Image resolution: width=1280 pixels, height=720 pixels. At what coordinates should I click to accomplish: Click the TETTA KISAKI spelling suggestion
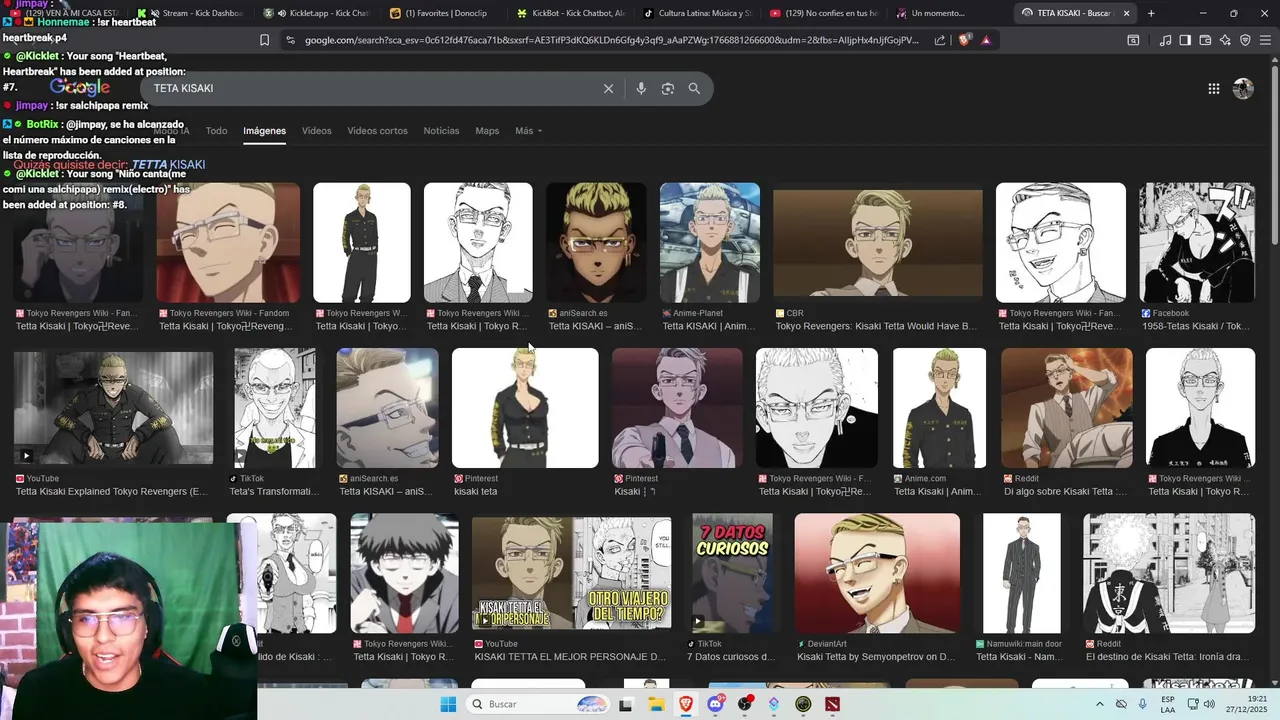click(x=168, y=164)
